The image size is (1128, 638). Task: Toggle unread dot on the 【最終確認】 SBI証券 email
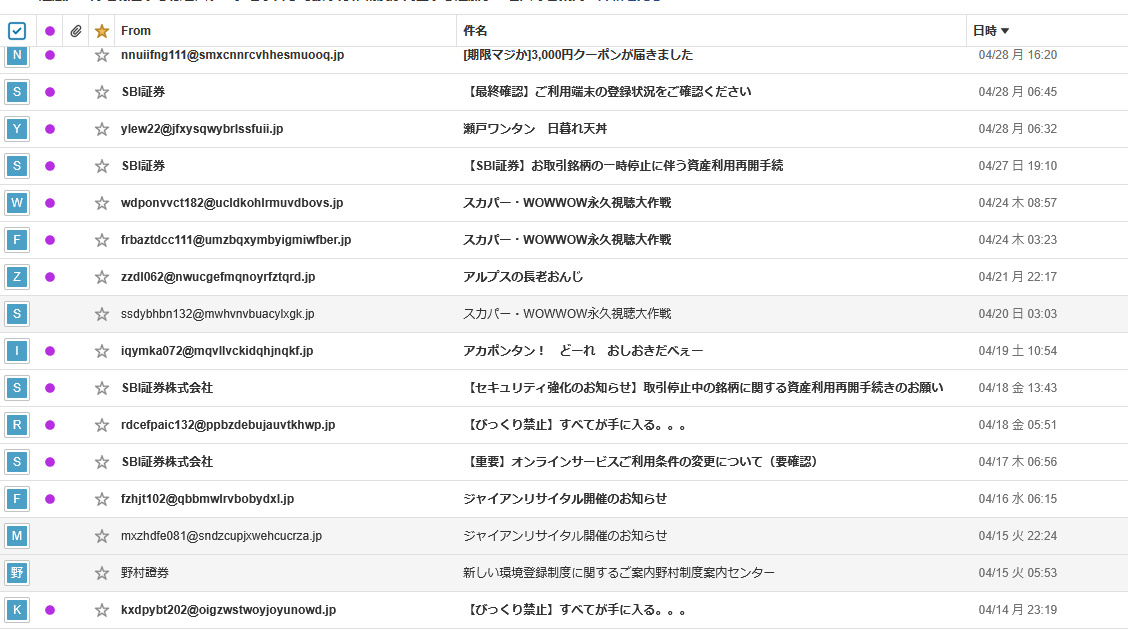click(x=50, y=92)
